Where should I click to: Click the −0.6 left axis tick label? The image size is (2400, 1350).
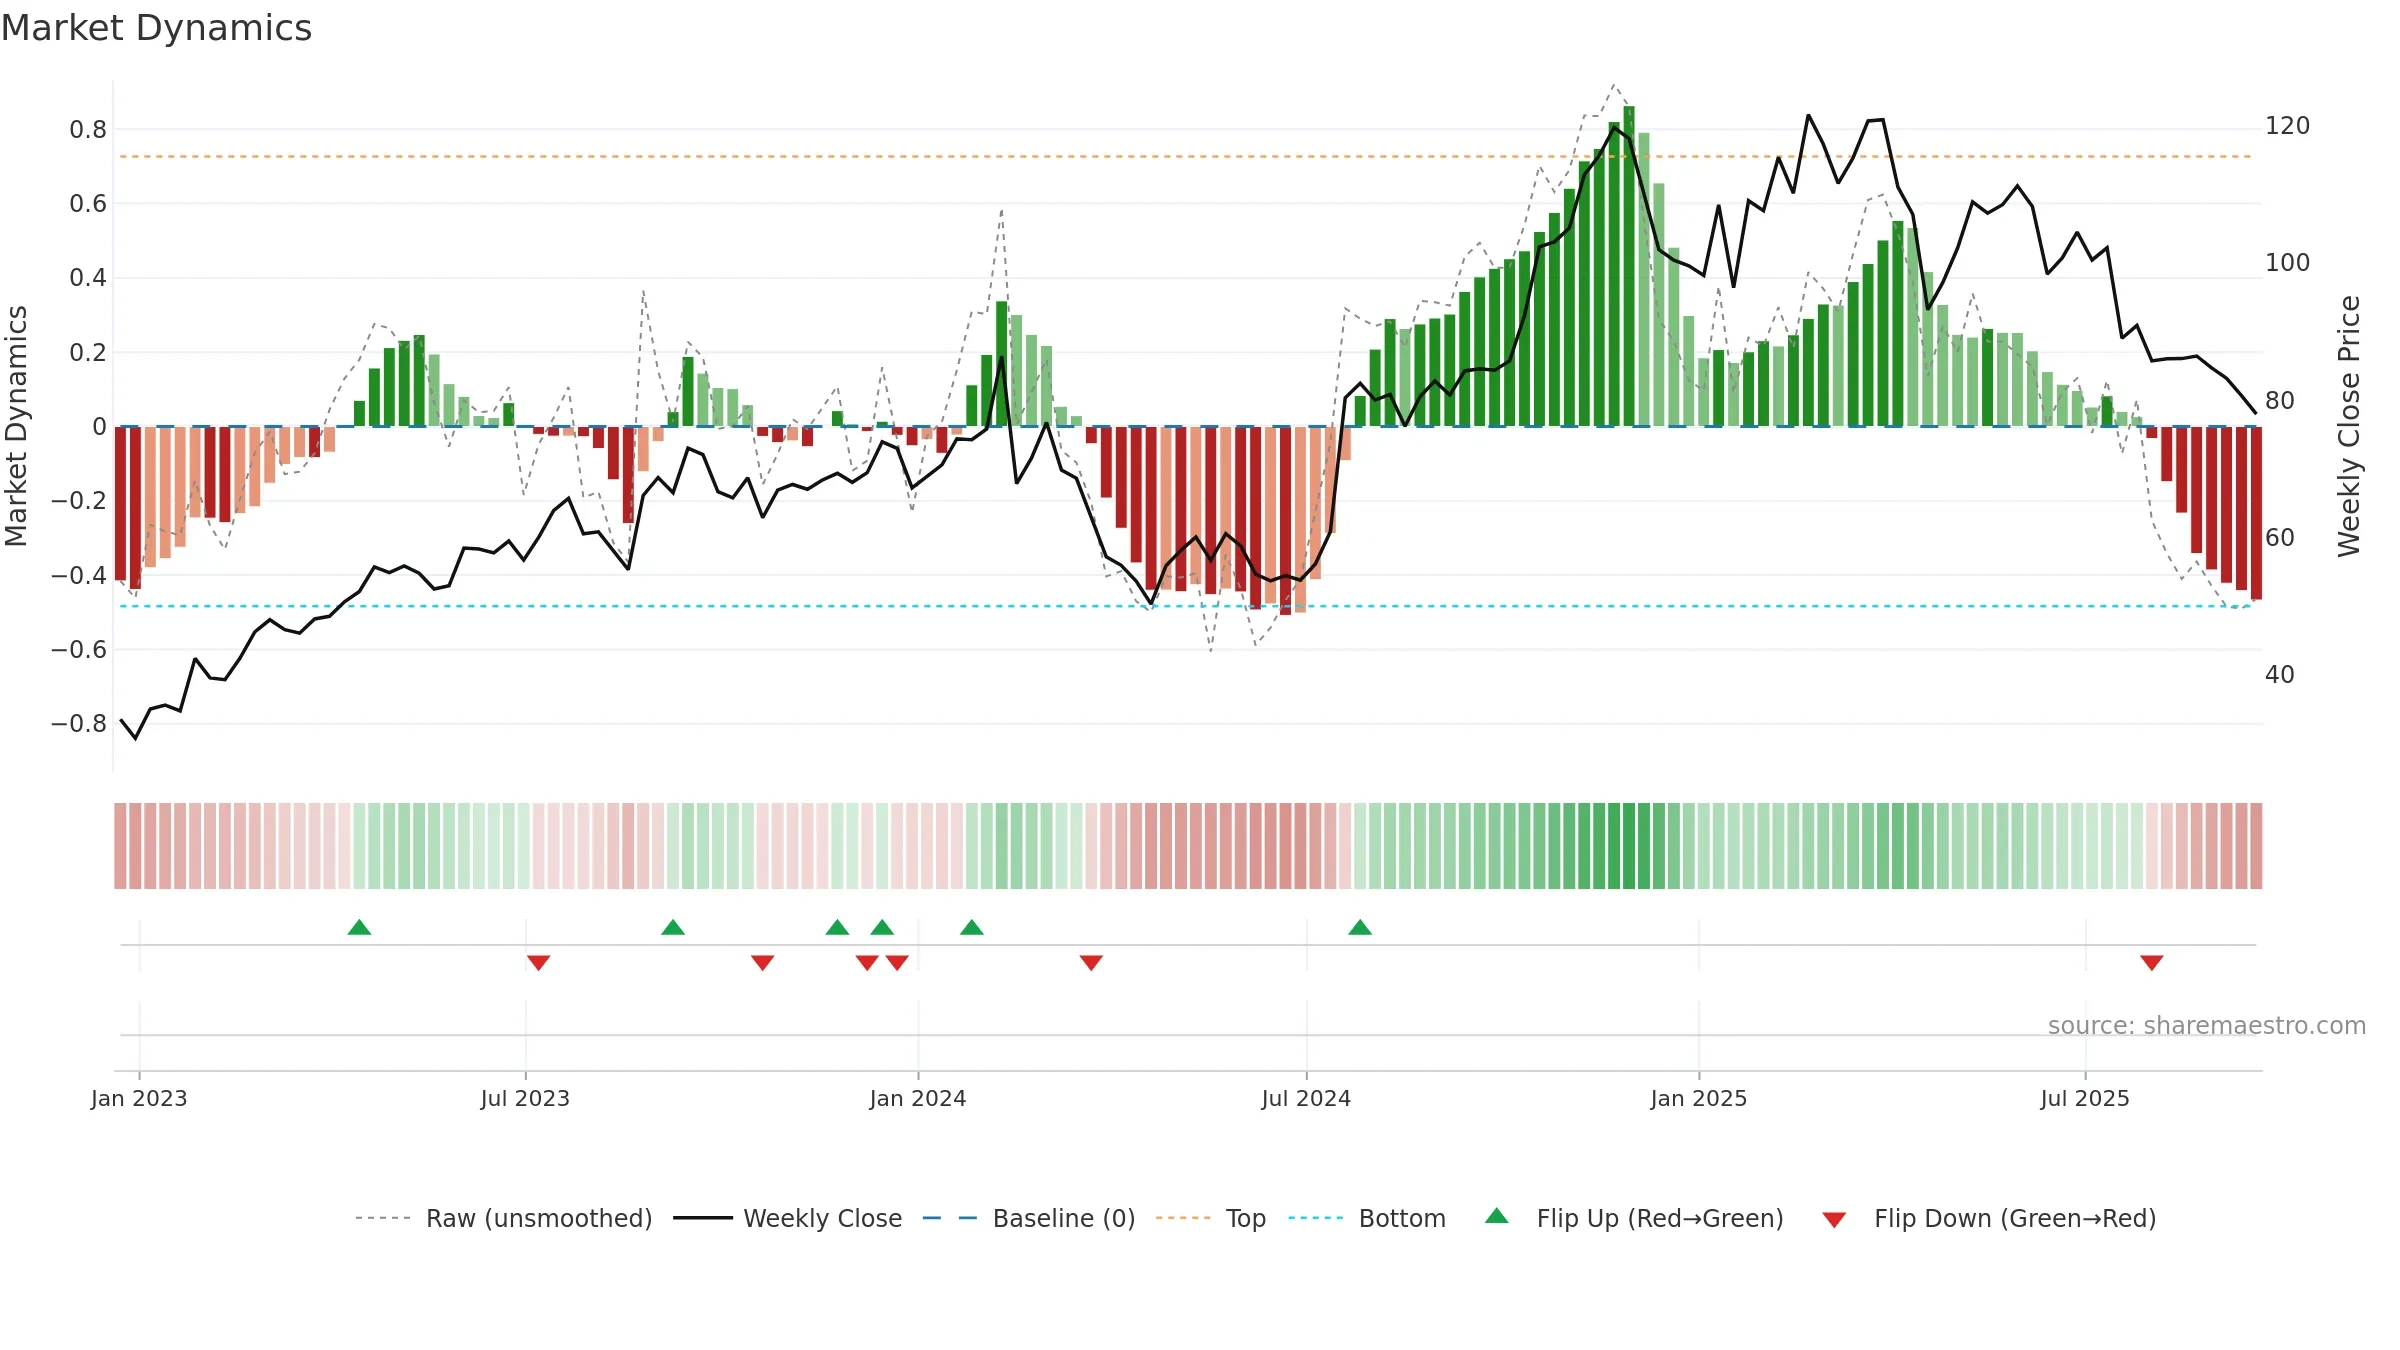click(79, 650)
